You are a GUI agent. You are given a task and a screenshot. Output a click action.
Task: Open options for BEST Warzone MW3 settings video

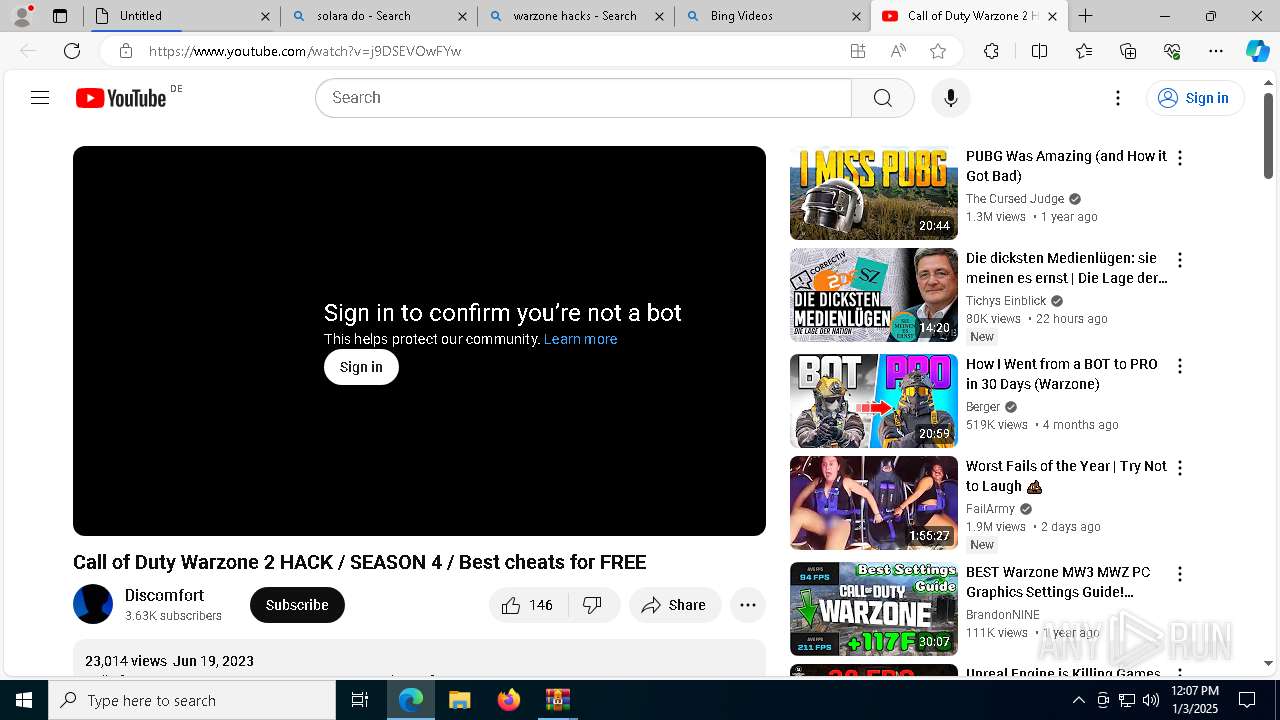point(1180,574)
